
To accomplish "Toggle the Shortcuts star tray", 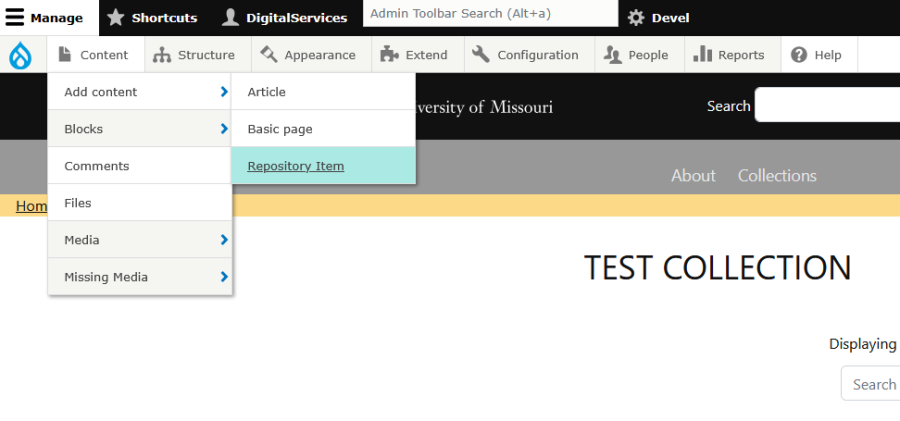I will click(x=152, y=18).
